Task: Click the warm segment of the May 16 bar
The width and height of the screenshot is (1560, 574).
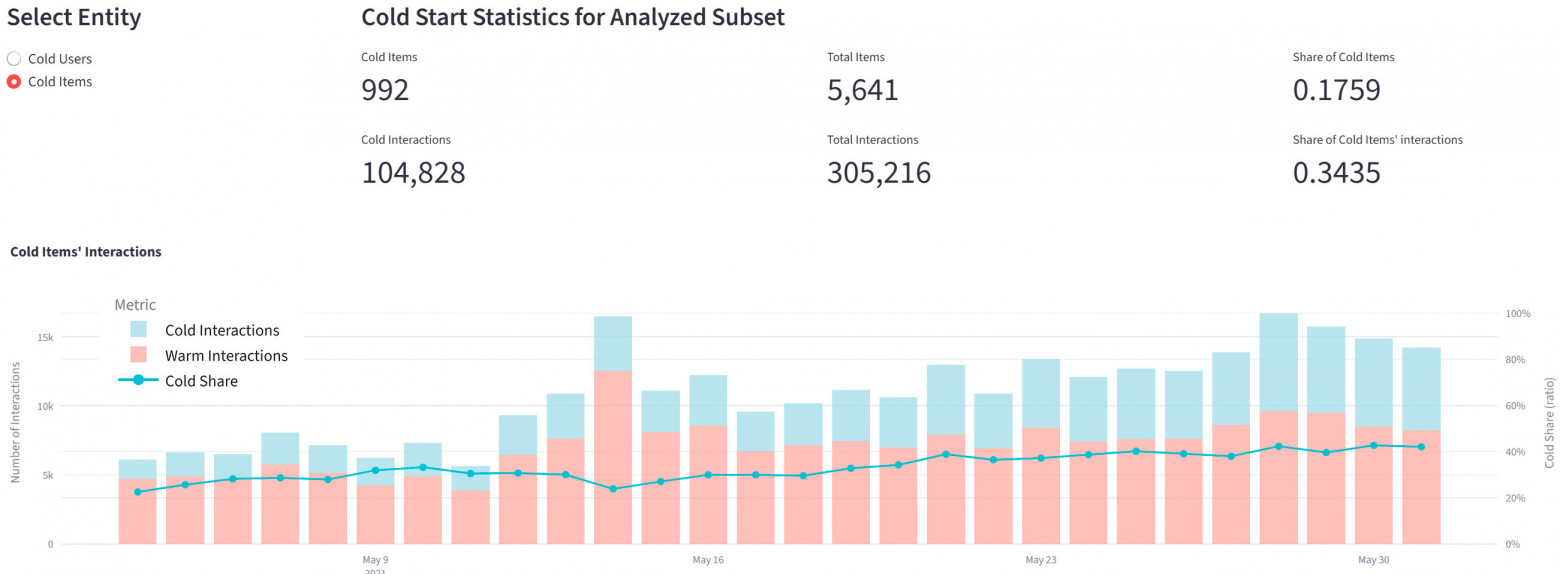Action: [x=708, y=484]
